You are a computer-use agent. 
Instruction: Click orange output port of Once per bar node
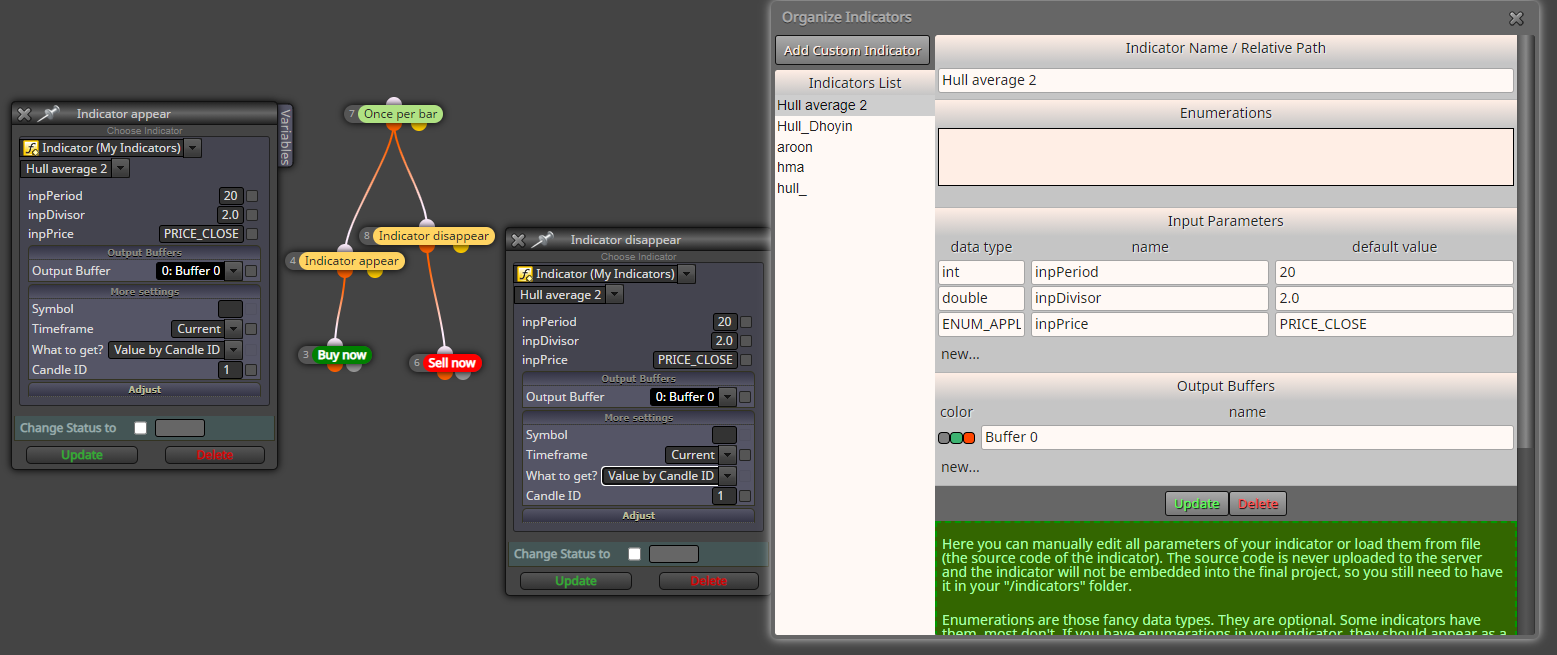click(x=394, y=126)
